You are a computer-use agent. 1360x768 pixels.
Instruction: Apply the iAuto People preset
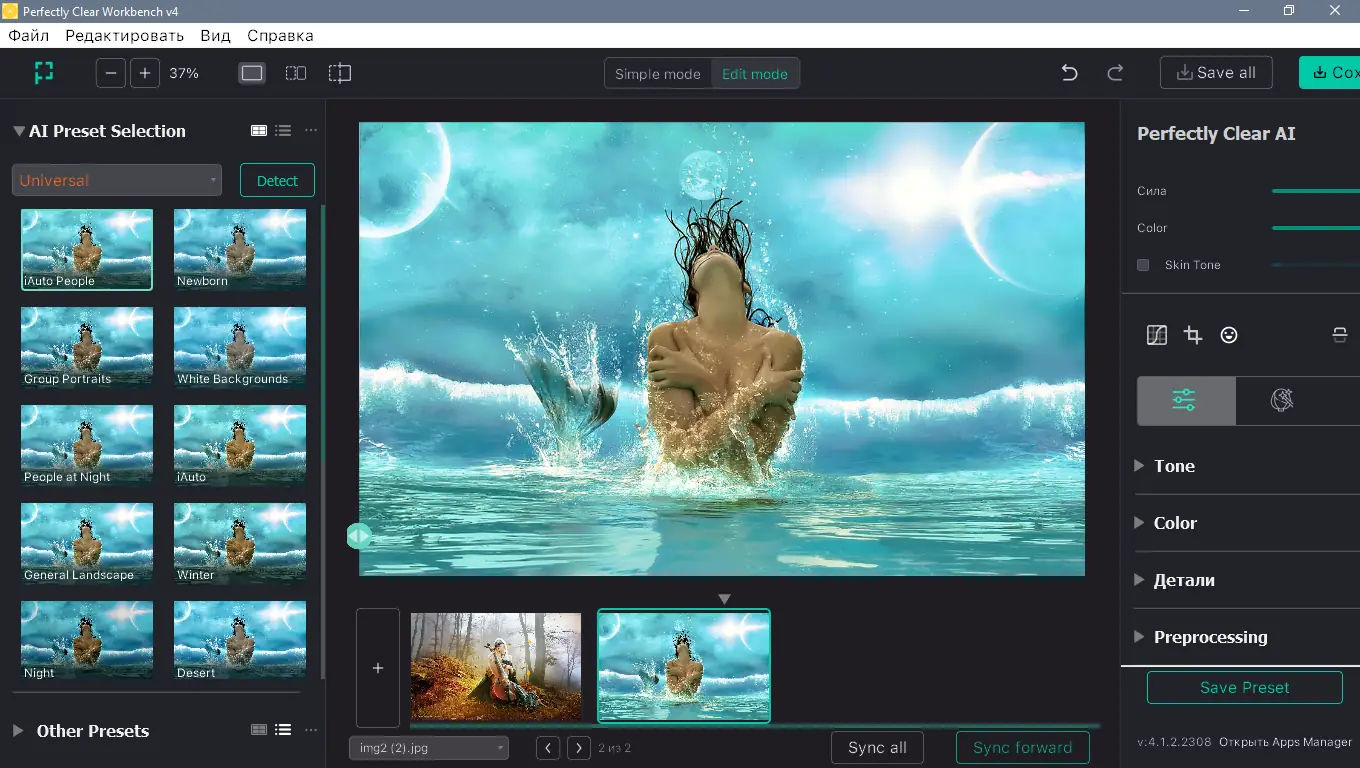click(x=87, y=250)
